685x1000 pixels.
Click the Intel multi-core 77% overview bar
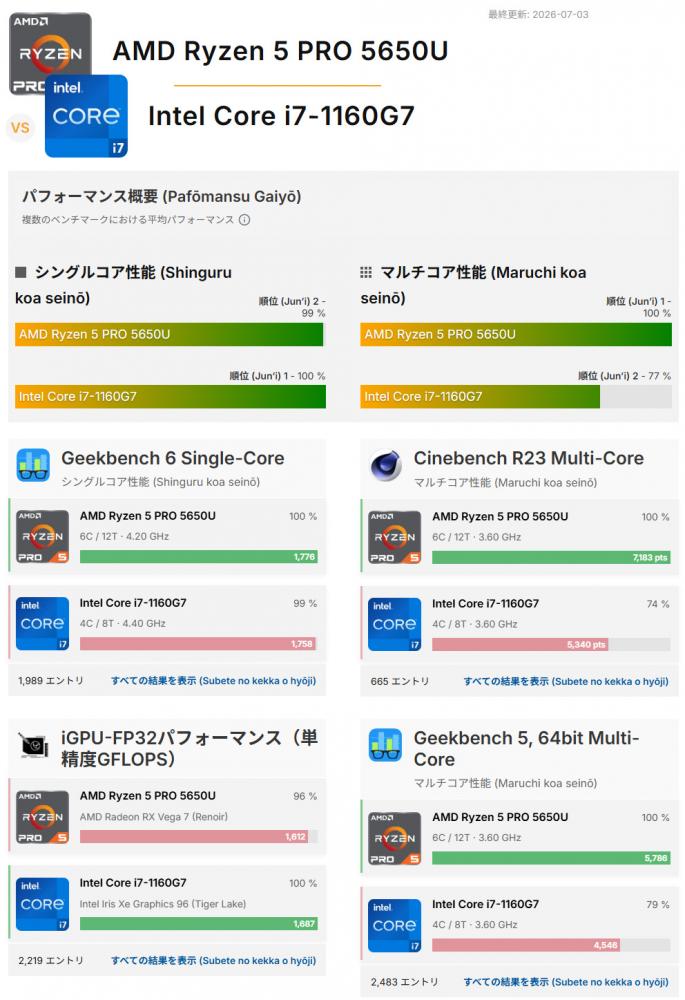480,396
